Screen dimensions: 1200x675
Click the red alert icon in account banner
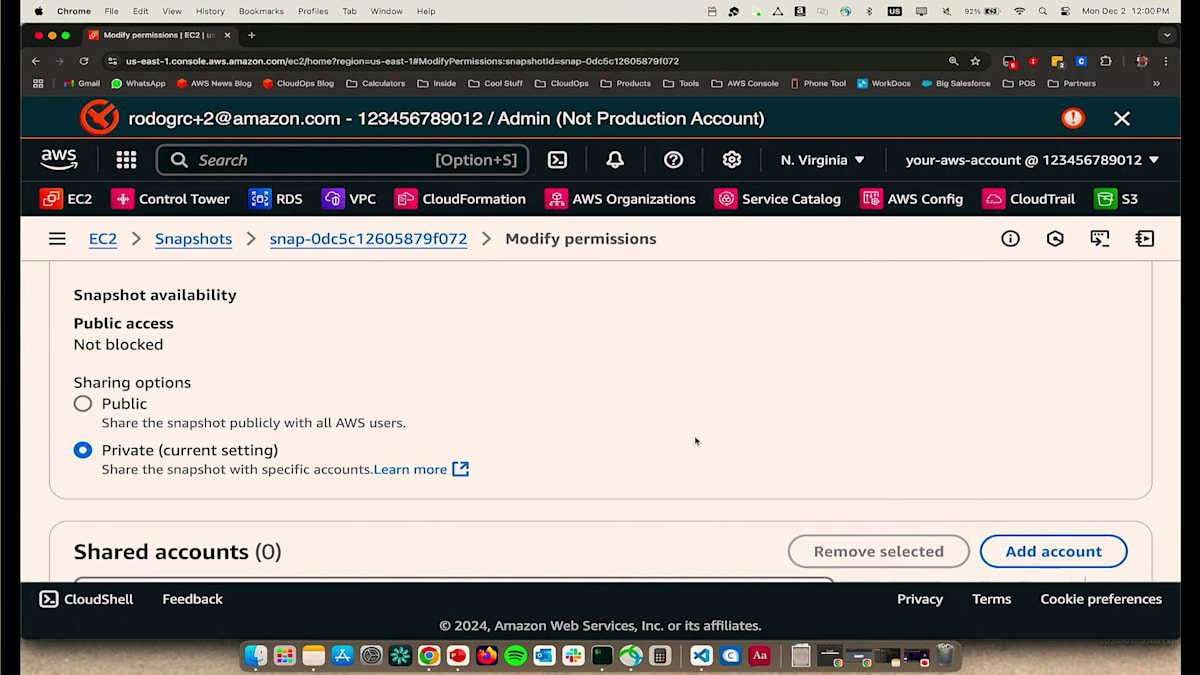pyautogui.click(x=1073, y=118)
